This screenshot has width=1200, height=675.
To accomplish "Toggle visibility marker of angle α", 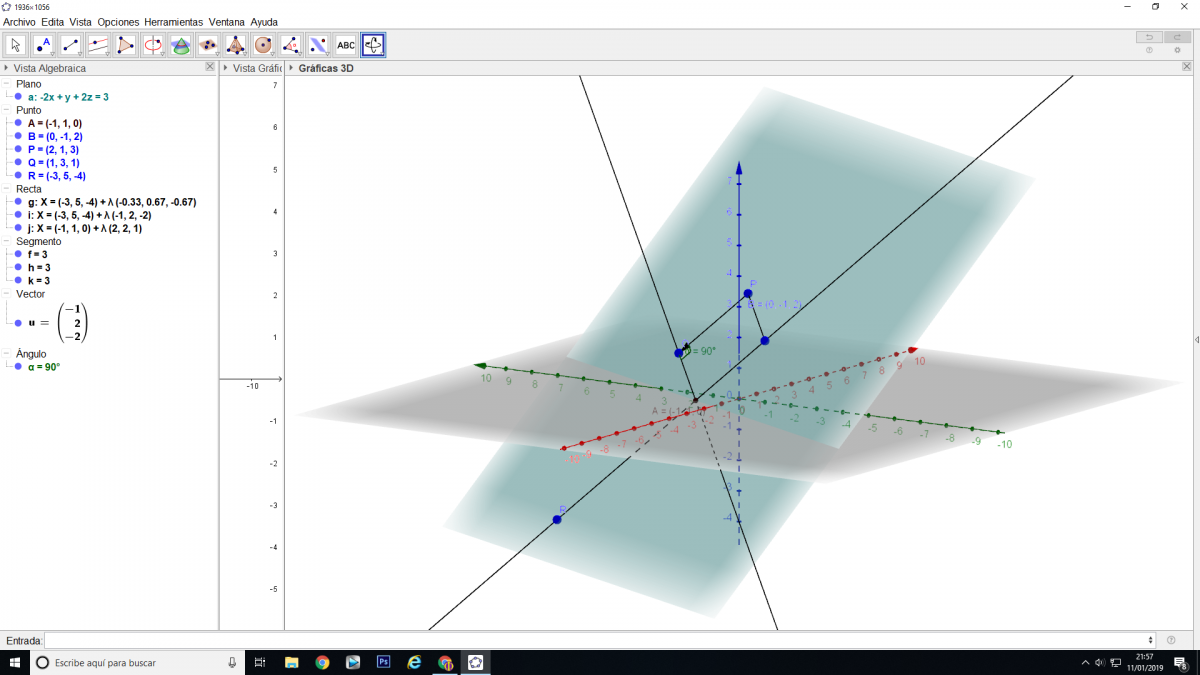I will click(18, 367).
